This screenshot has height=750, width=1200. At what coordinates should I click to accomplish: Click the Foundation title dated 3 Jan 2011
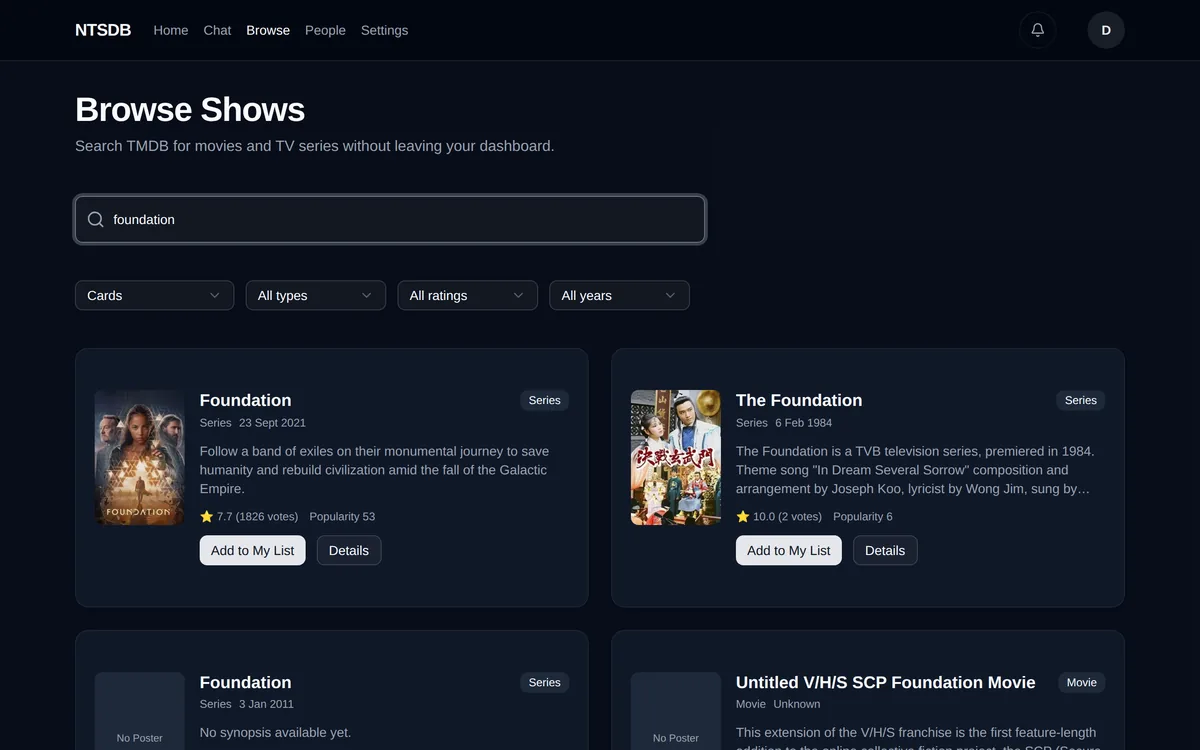[x=246, y=682]
